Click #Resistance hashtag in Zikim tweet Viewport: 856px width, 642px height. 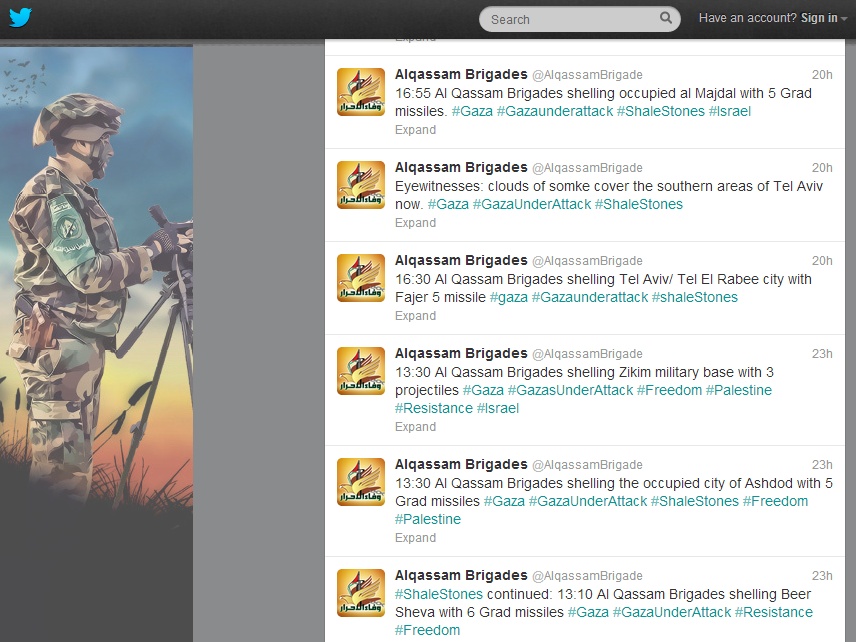coord(434,408)
